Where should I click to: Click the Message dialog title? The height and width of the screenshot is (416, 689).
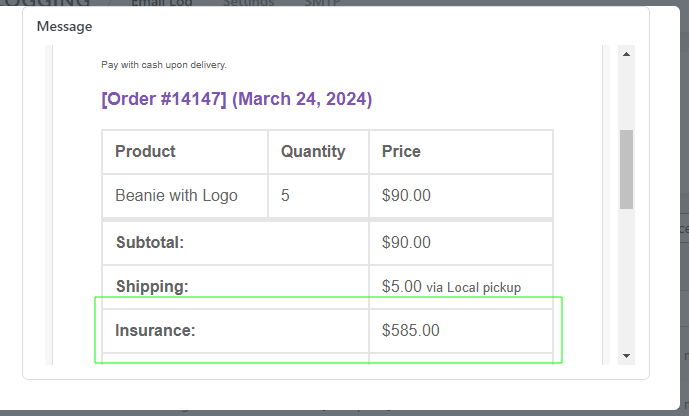click(x=64, y=26)
